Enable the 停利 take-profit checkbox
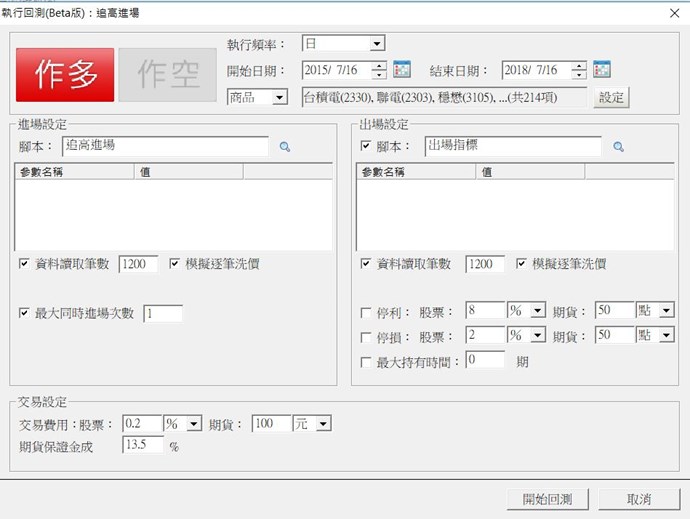Screen dimensions: 690x519 (366, 311)
